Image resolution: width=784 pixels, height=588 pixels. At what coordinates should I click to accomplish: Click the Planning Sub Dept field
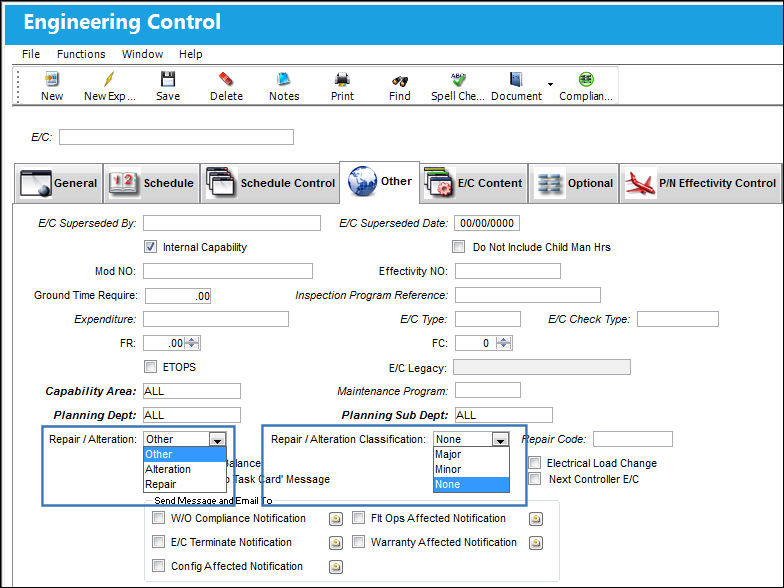504,415
